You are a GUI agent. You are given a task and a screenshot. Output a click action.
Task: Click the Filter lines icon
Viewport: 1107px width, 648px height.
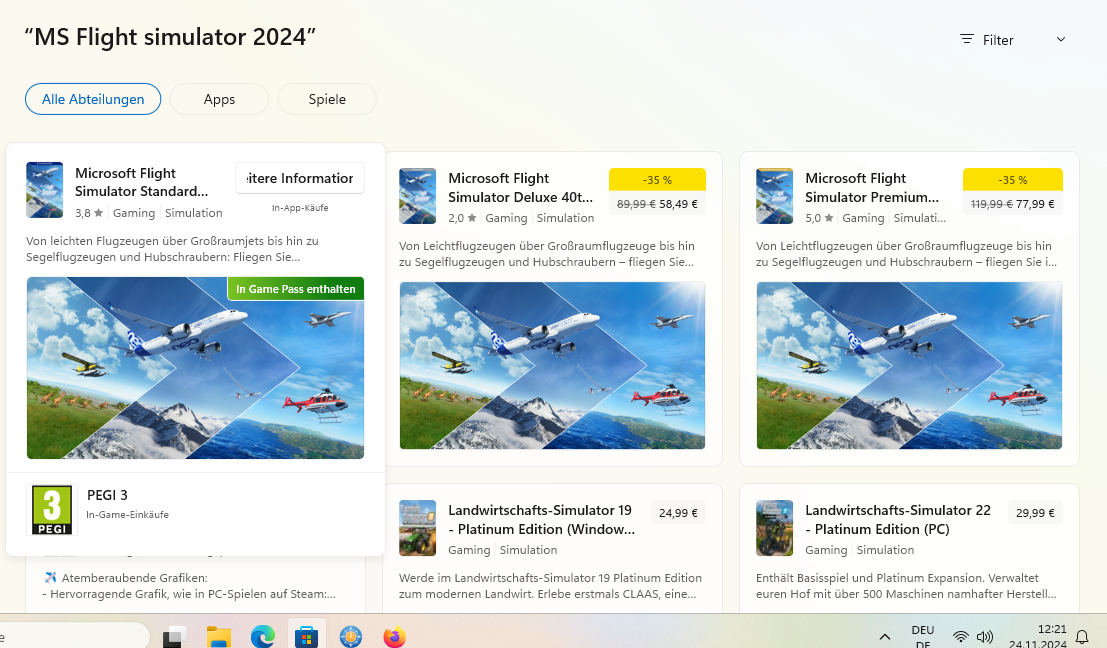pyautogui.click(x=967, y=40)
